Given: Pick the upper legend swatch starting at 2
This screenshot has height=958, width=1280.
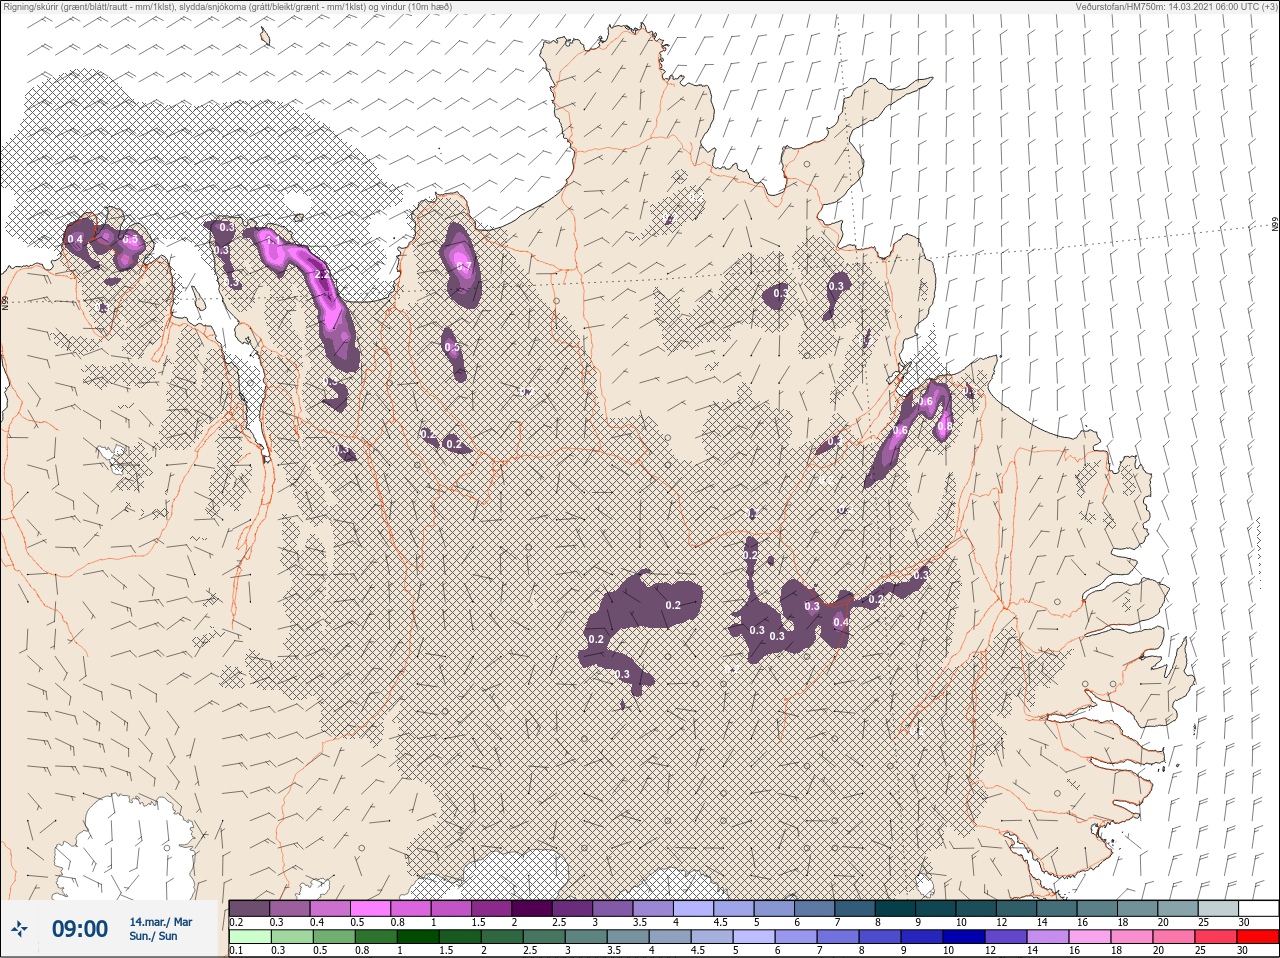Looking at the screenshot, I should click(532, 908).
